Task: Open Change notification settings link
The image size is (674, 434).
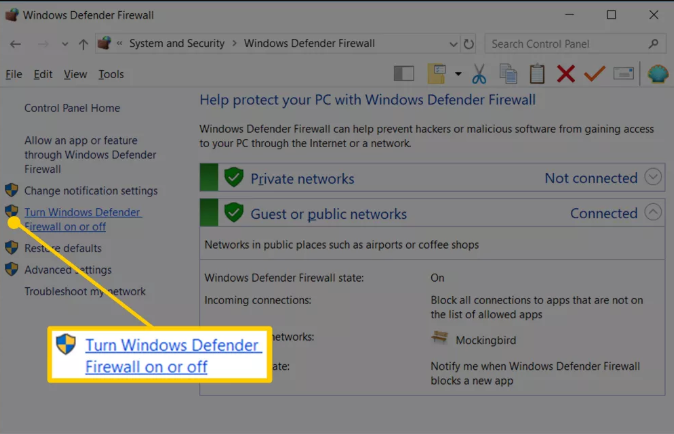Action: coord(91,191)
